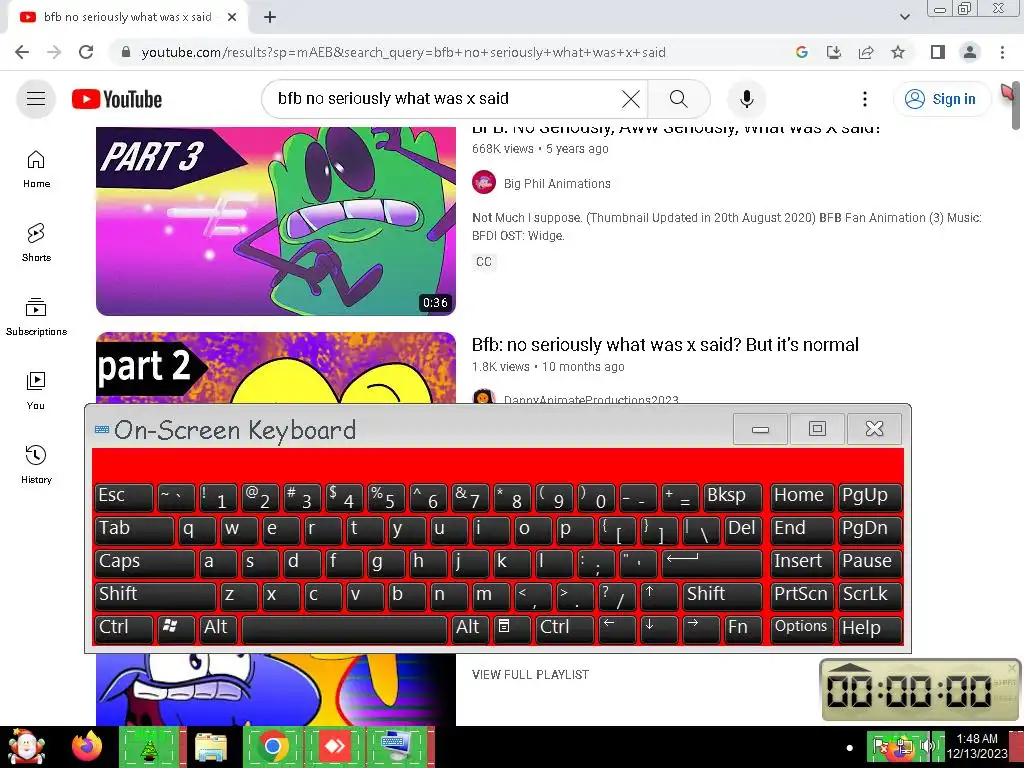
Task: Toggle Caps key on On-Screen Keyboard
Action: (x=144, y=562)
